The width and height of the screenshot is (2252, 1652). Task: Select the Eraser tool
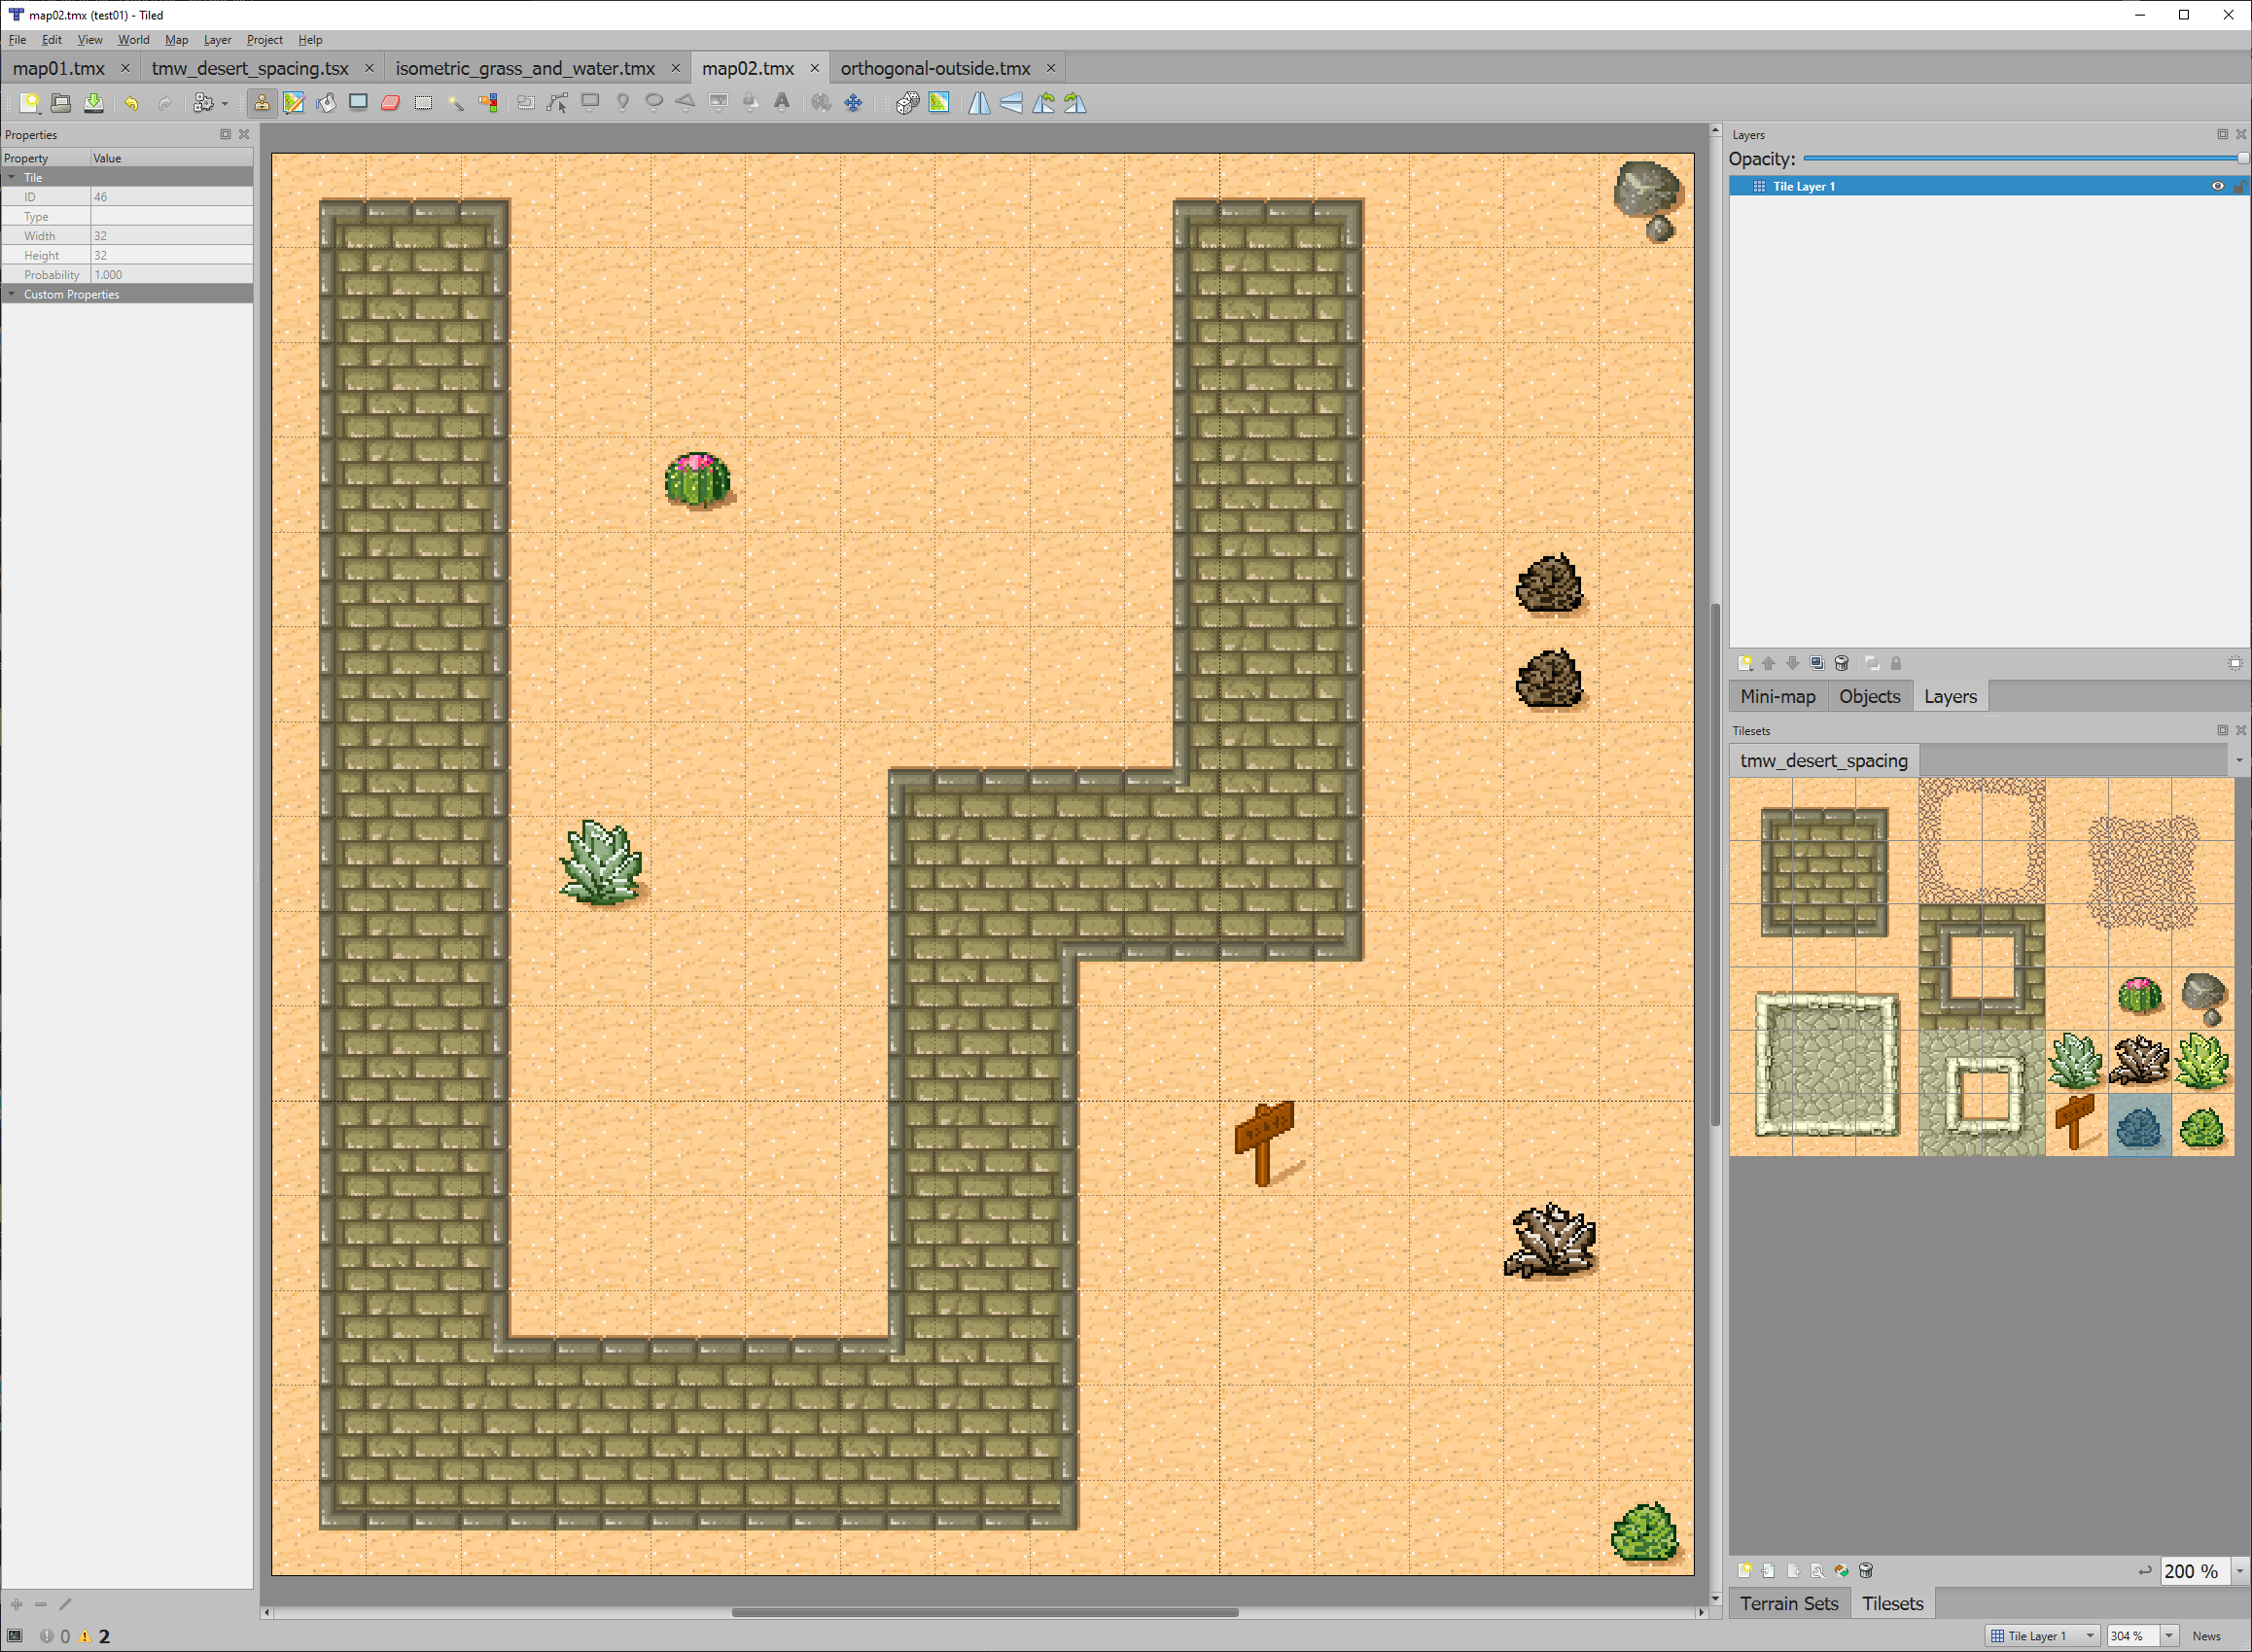pos(390,102)
